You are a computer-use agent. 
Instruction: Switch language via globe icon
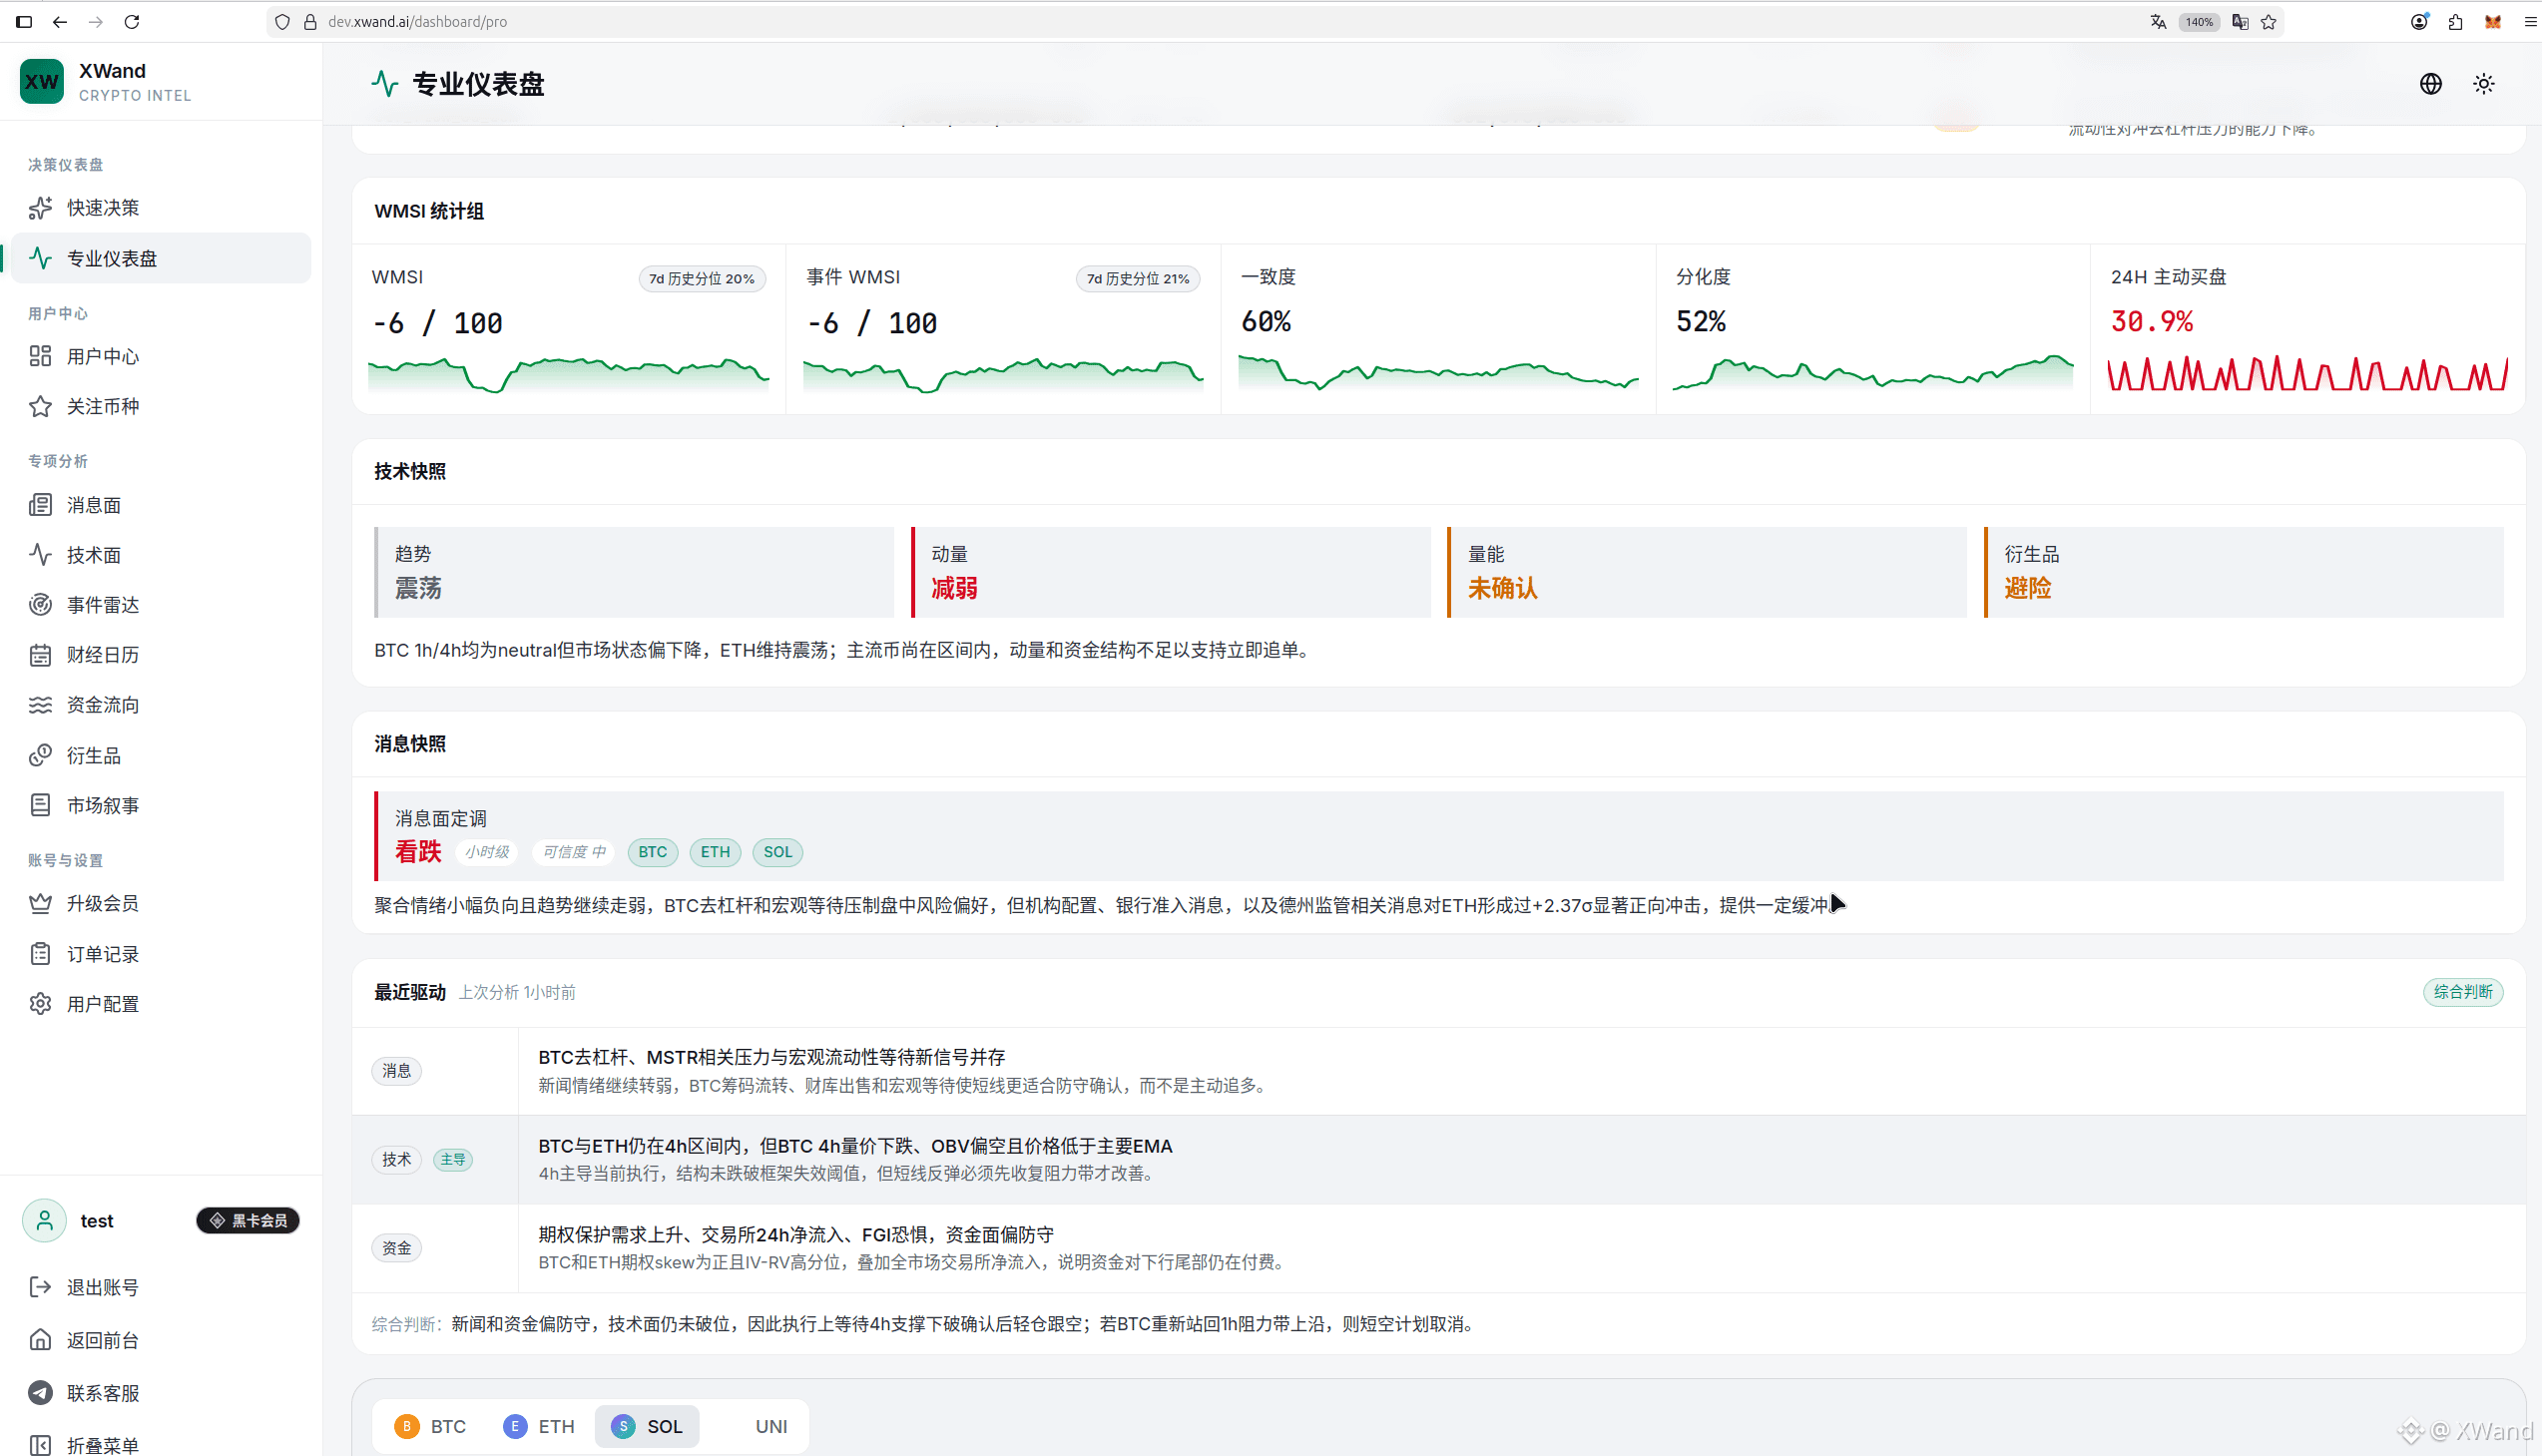tap(2430, 84)
